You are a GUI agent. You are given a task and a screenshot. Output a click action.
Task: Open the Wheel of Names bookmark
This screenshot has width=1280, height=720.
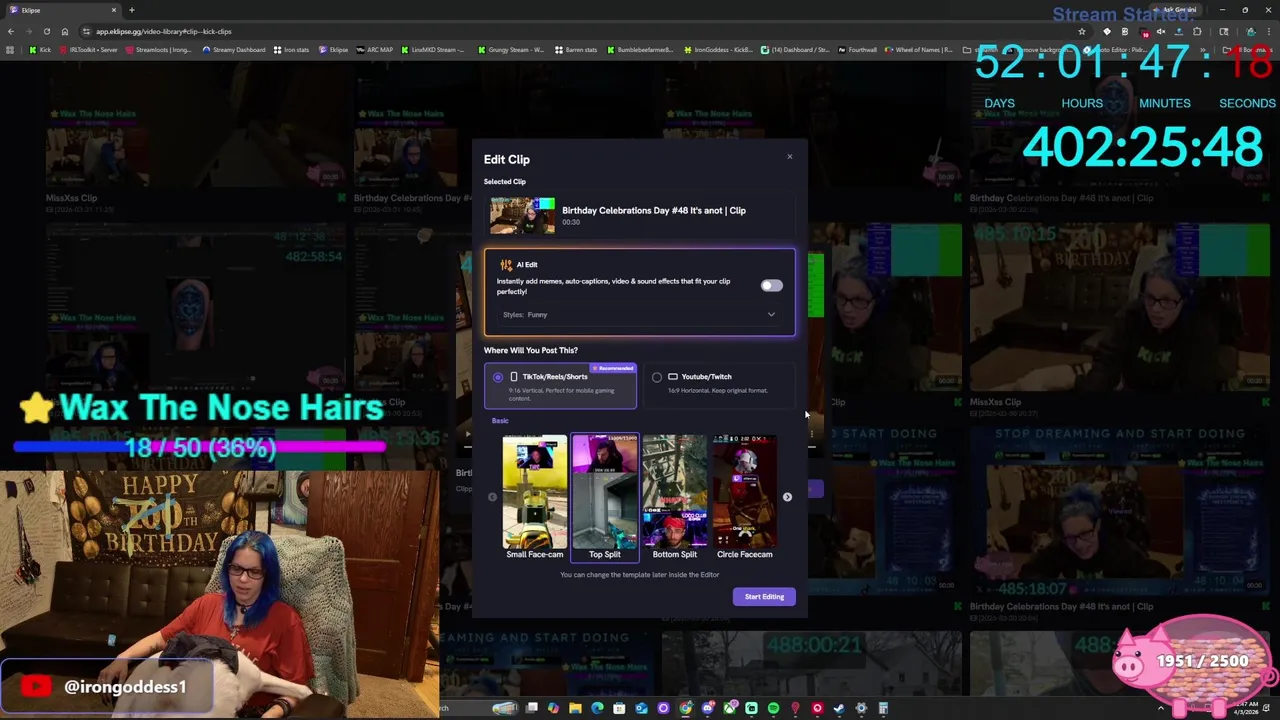coord(918,50)
